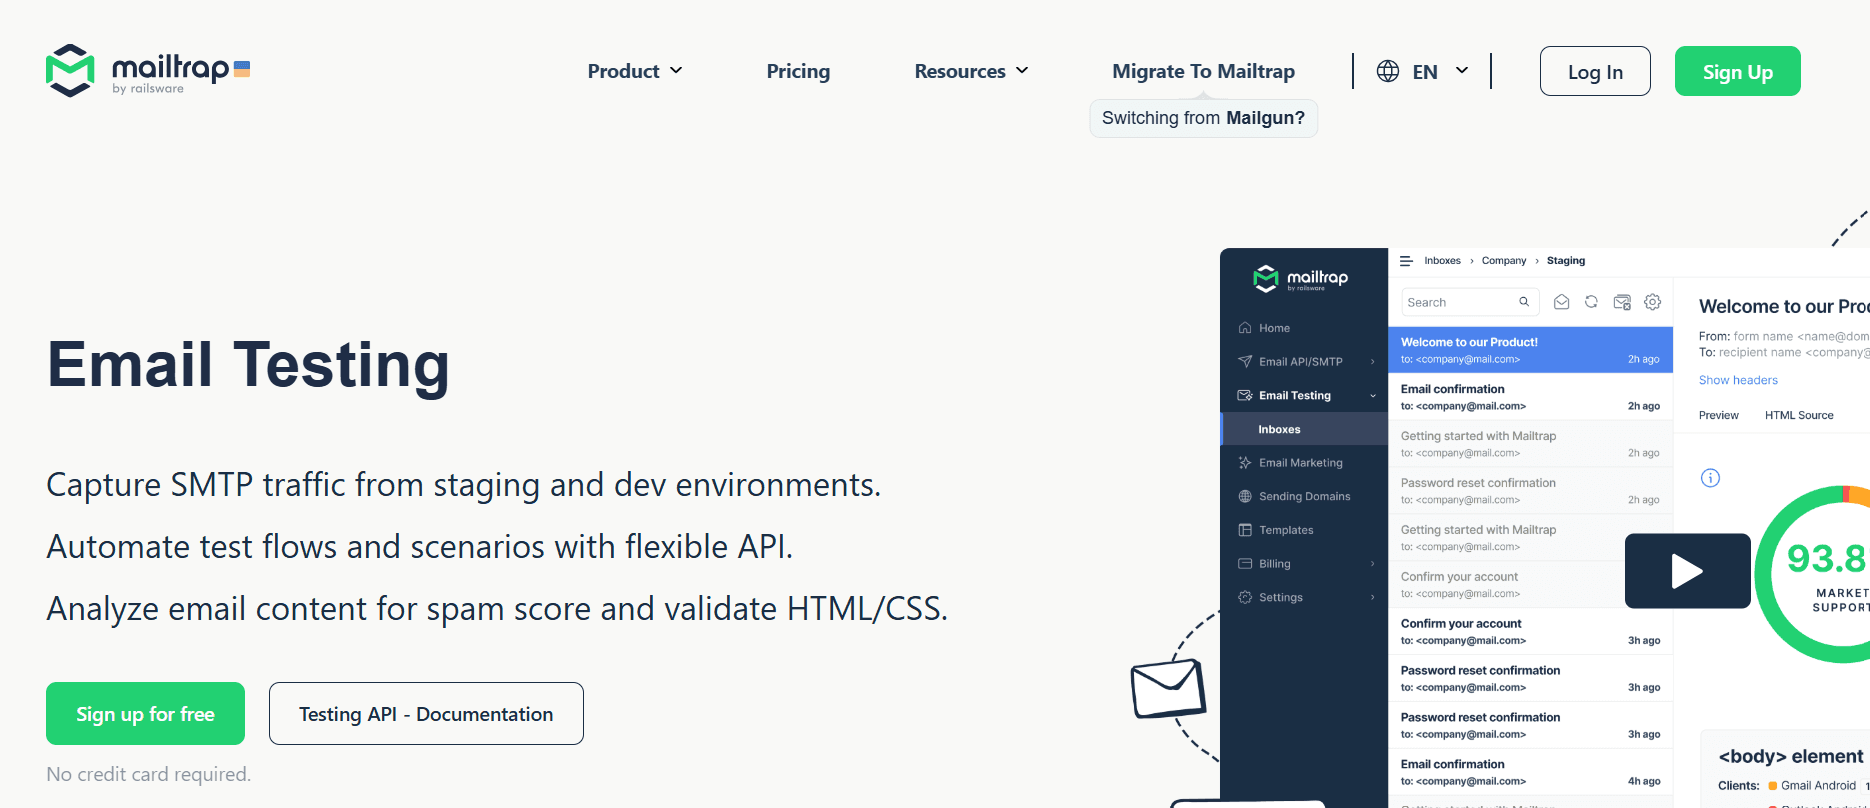Open the Resources dropdown menu

971,71
